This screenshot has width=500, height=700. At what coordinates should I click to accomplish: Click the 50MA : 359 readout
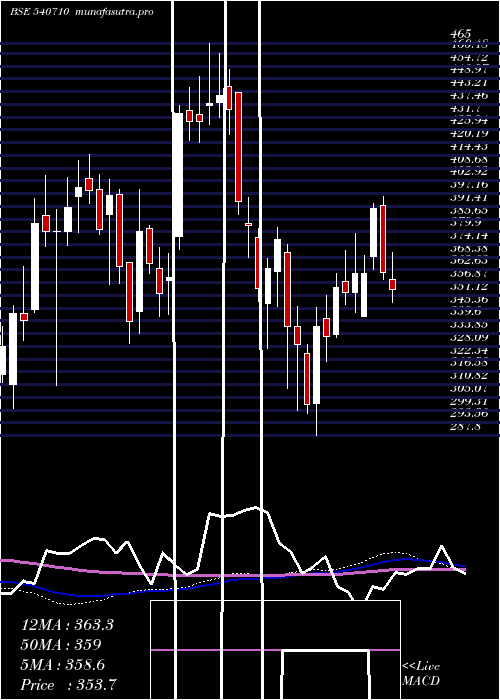61,645
